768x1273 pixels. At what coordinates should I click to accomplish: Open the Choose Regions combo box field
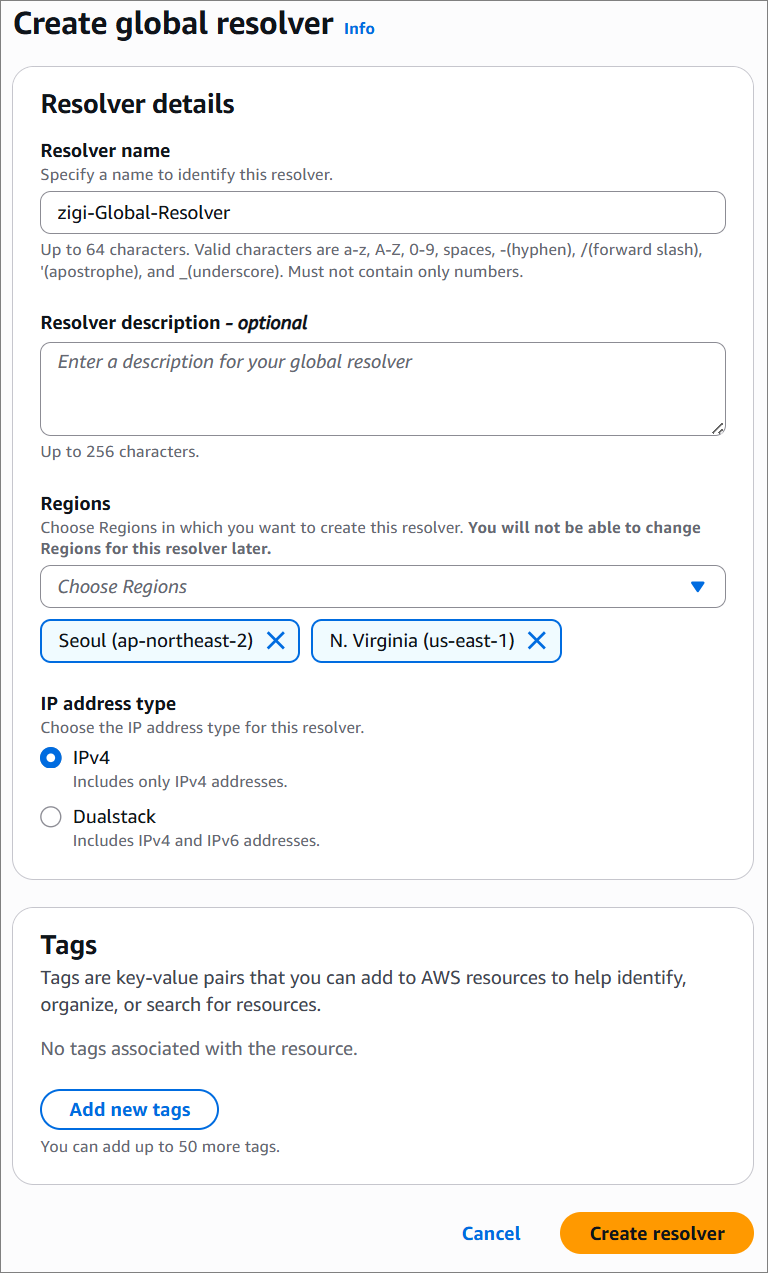point(383,587)
